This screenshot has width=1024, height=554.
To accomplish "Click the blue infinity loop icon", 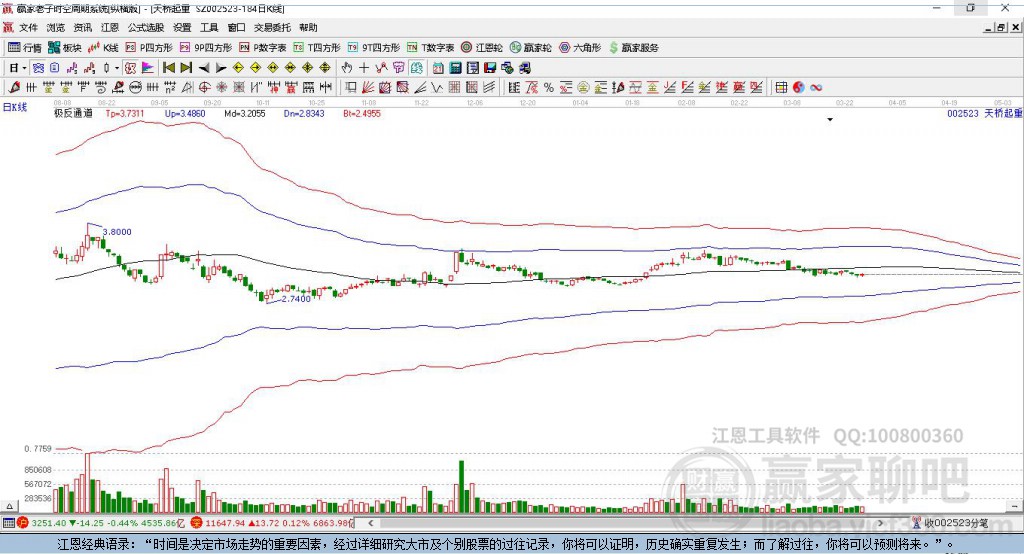I will point(816,87).
